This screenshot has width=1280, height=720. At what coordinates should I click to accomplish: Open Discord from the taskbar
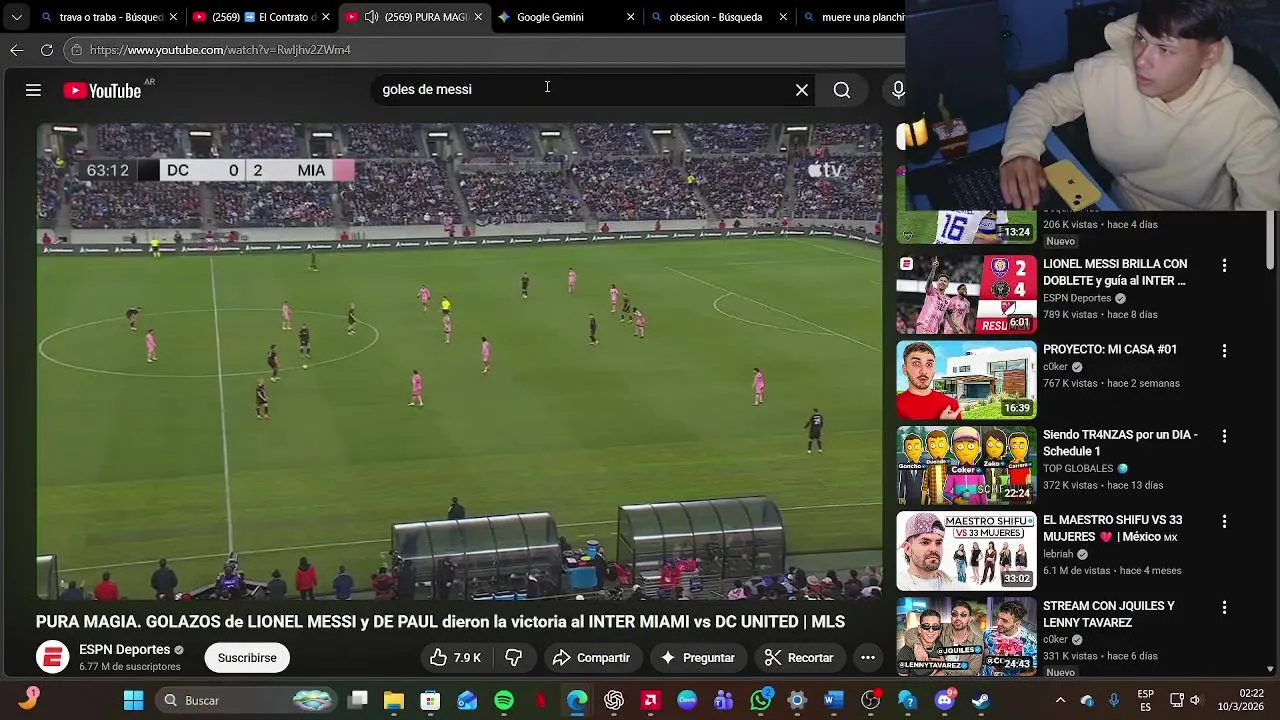click(x=944, y=700)
